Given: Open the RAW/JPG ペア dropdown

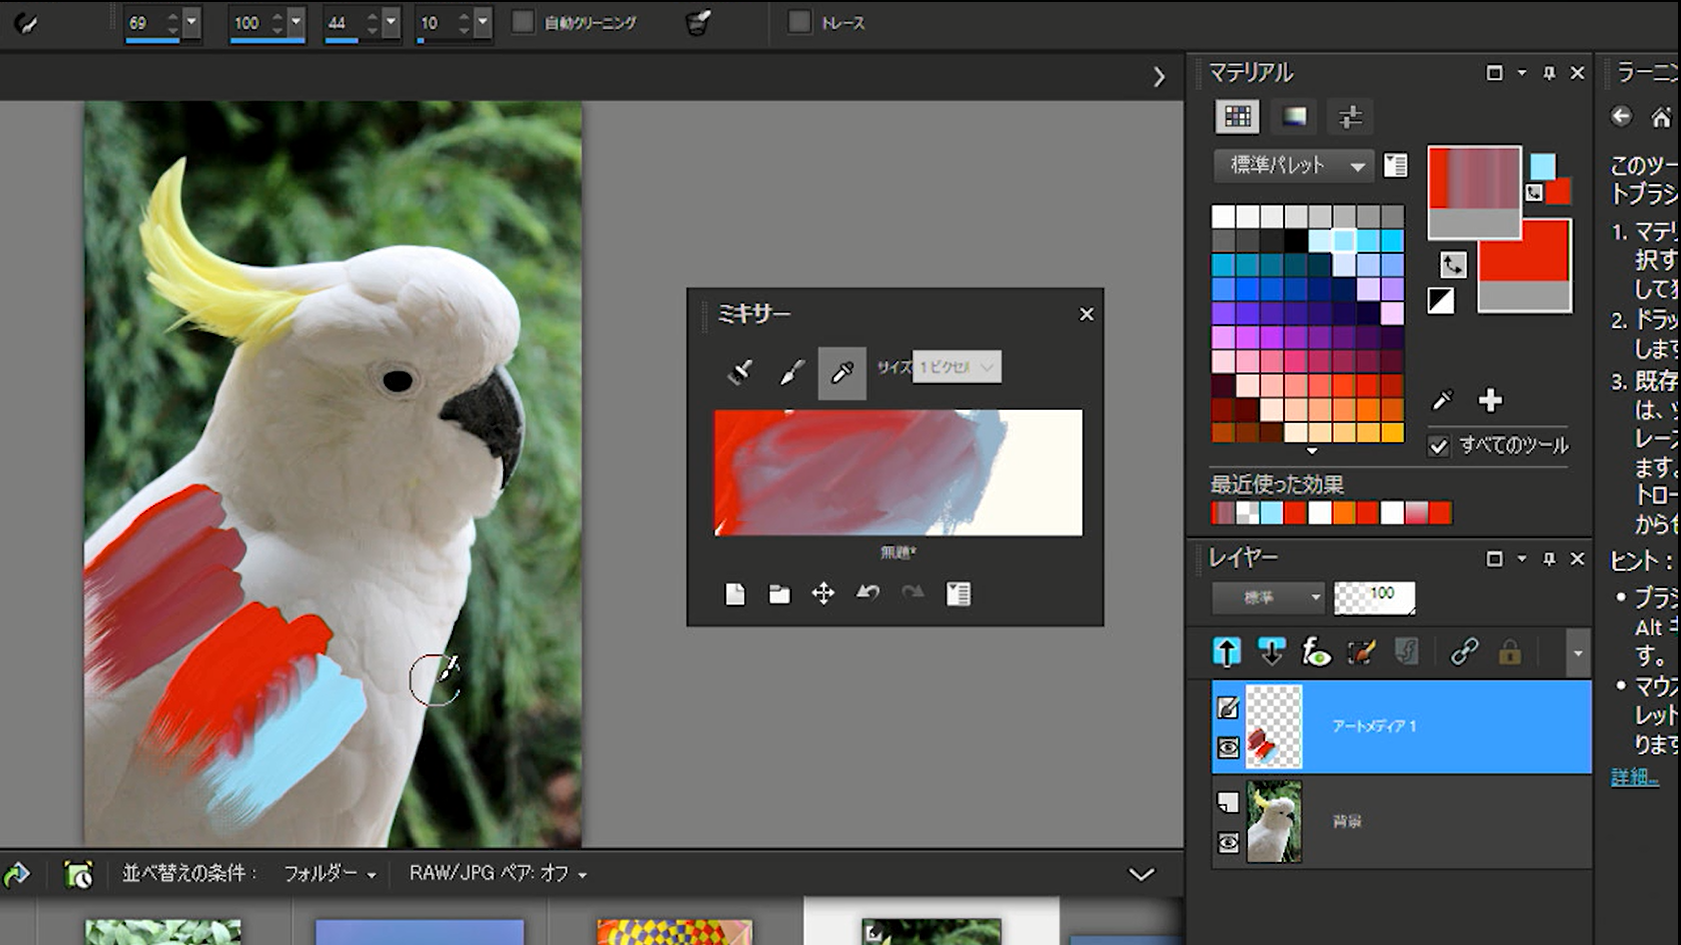Looking at the screenshot, I should [x=497, y=874].
